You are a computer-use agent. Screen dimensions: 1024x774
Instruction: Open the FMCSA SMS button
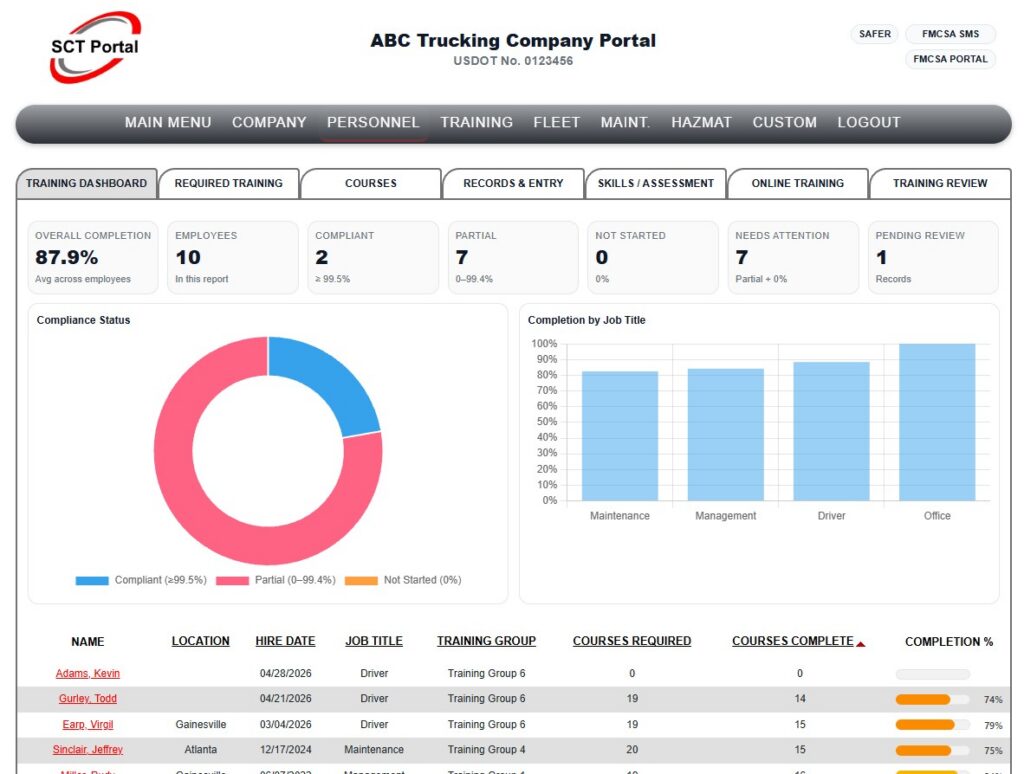950,34
